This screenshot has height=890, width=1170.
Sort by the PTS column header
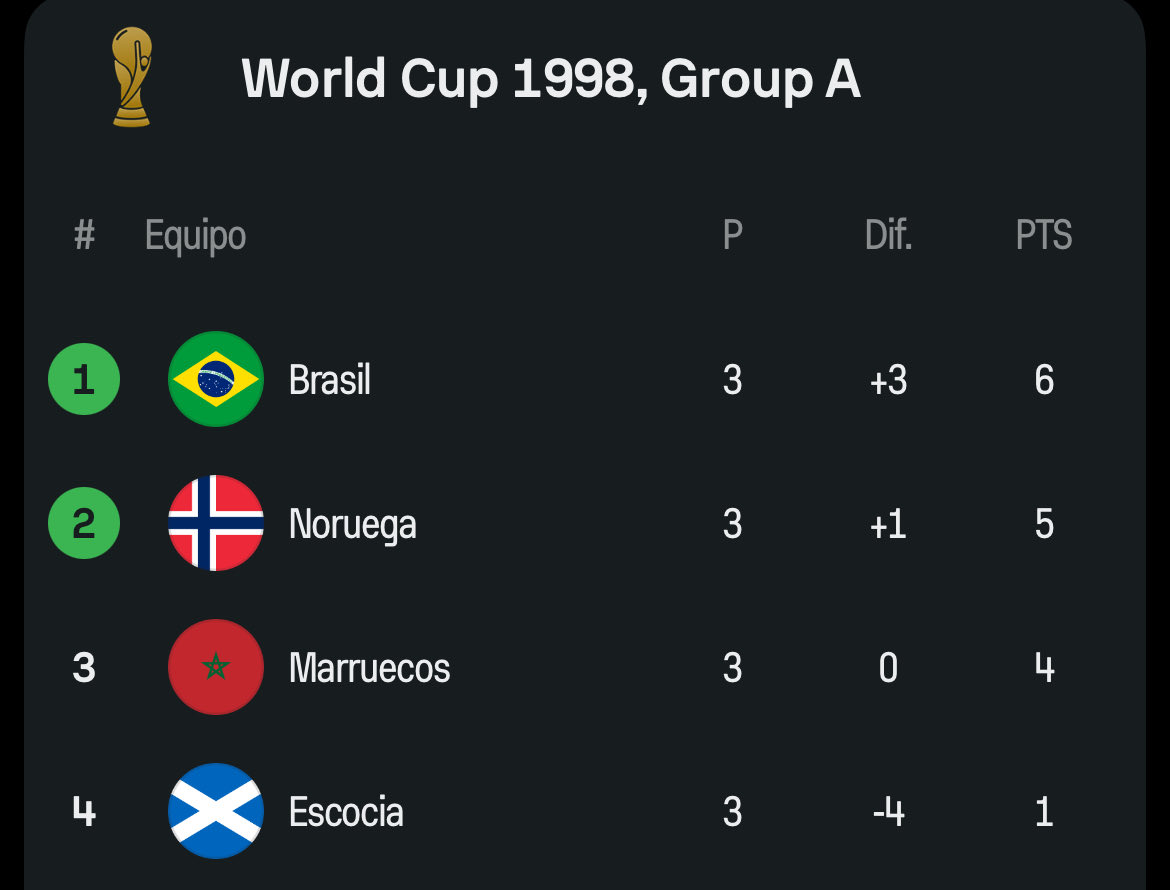coord(1044,235)
